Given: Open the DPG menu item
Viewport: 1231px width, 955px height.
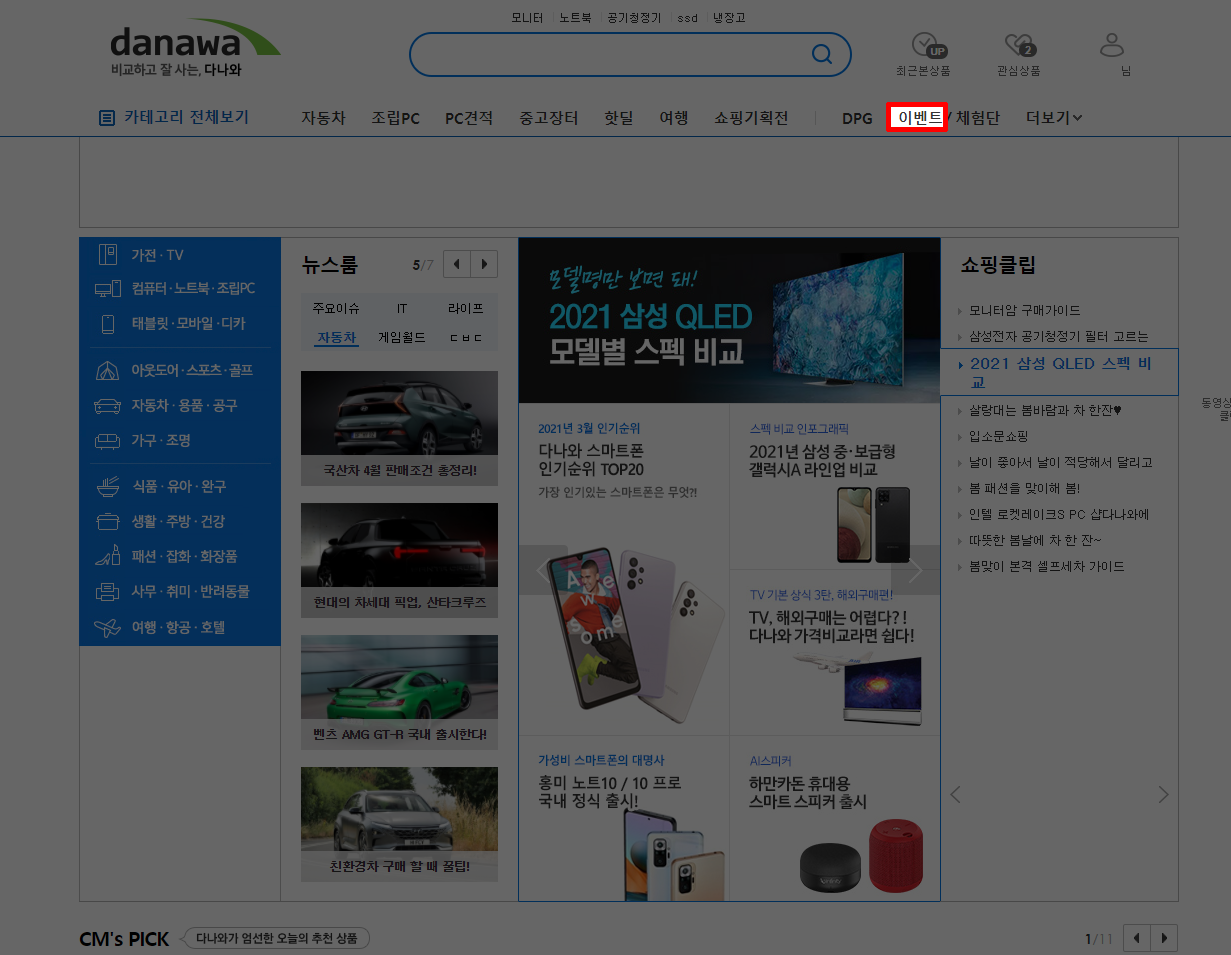Looking at the screenshot, I should click(857, 118).
